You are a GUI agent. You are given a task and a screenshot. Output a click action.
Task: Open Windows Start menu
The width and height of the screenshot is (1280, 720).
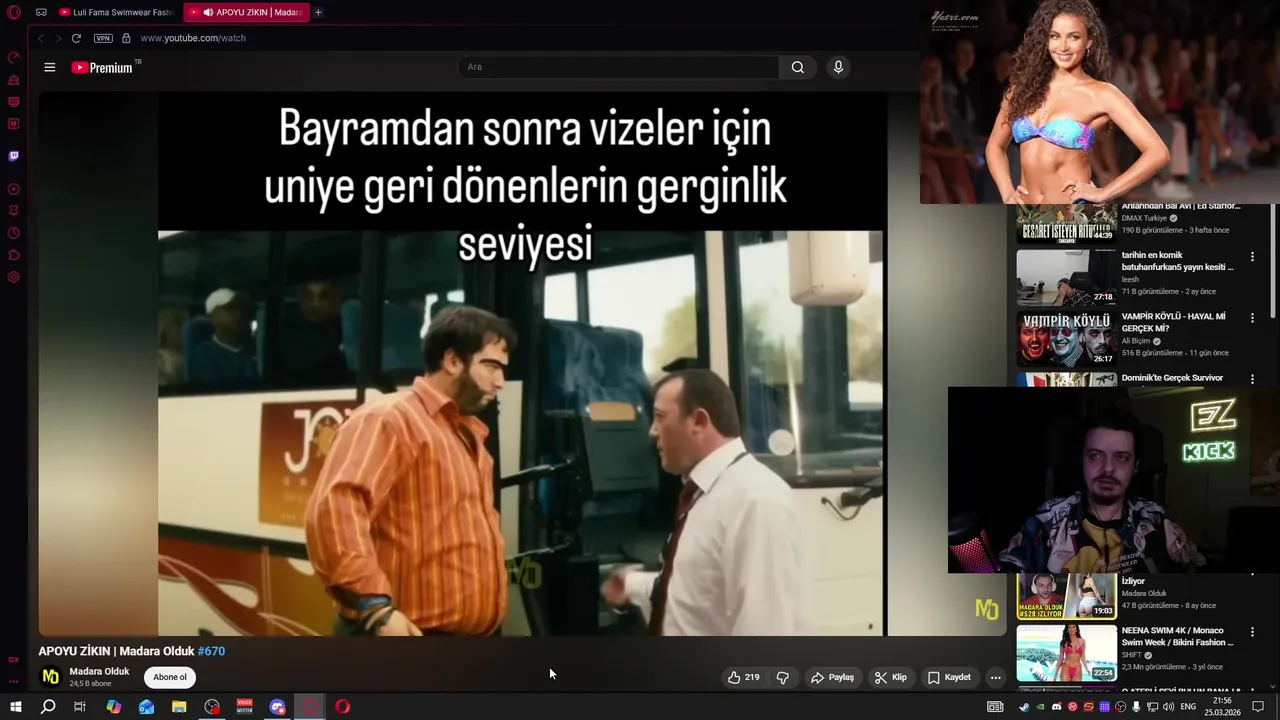[15, 707]
